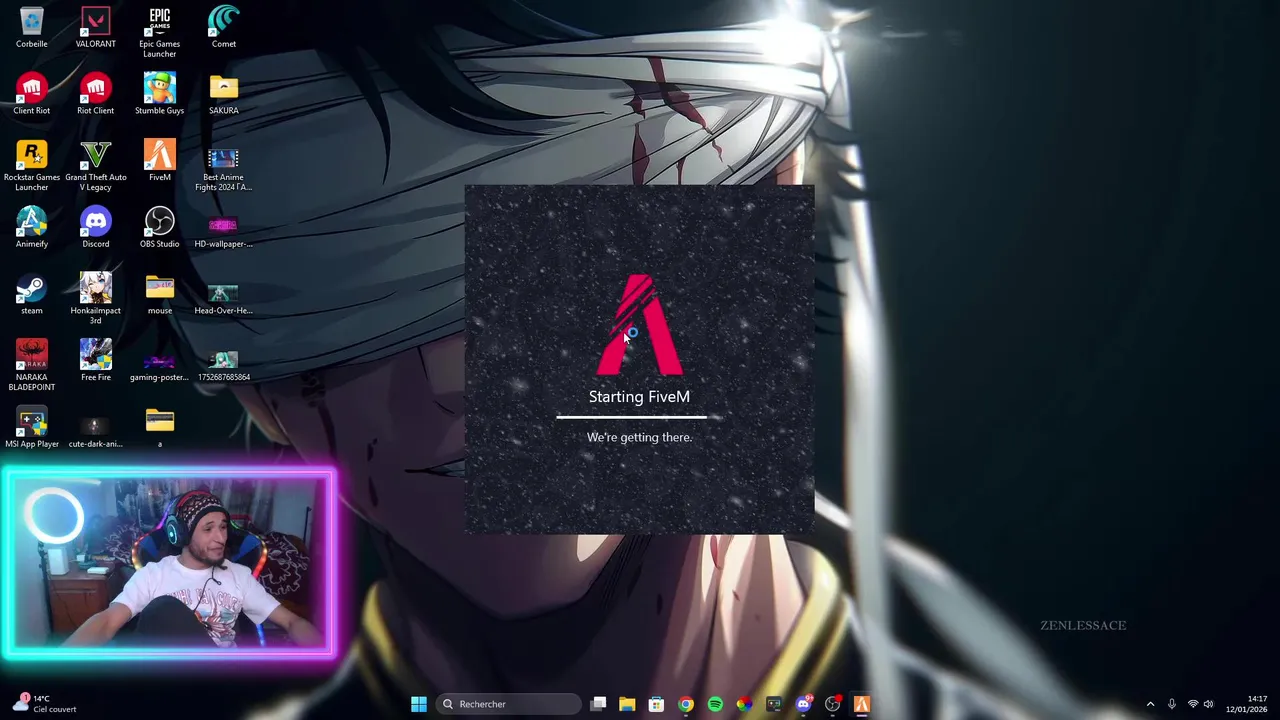The height and width of the screenshot is (720, 1280).
Task: Open Task View in the taskbar
Action: tap(598, 704)
